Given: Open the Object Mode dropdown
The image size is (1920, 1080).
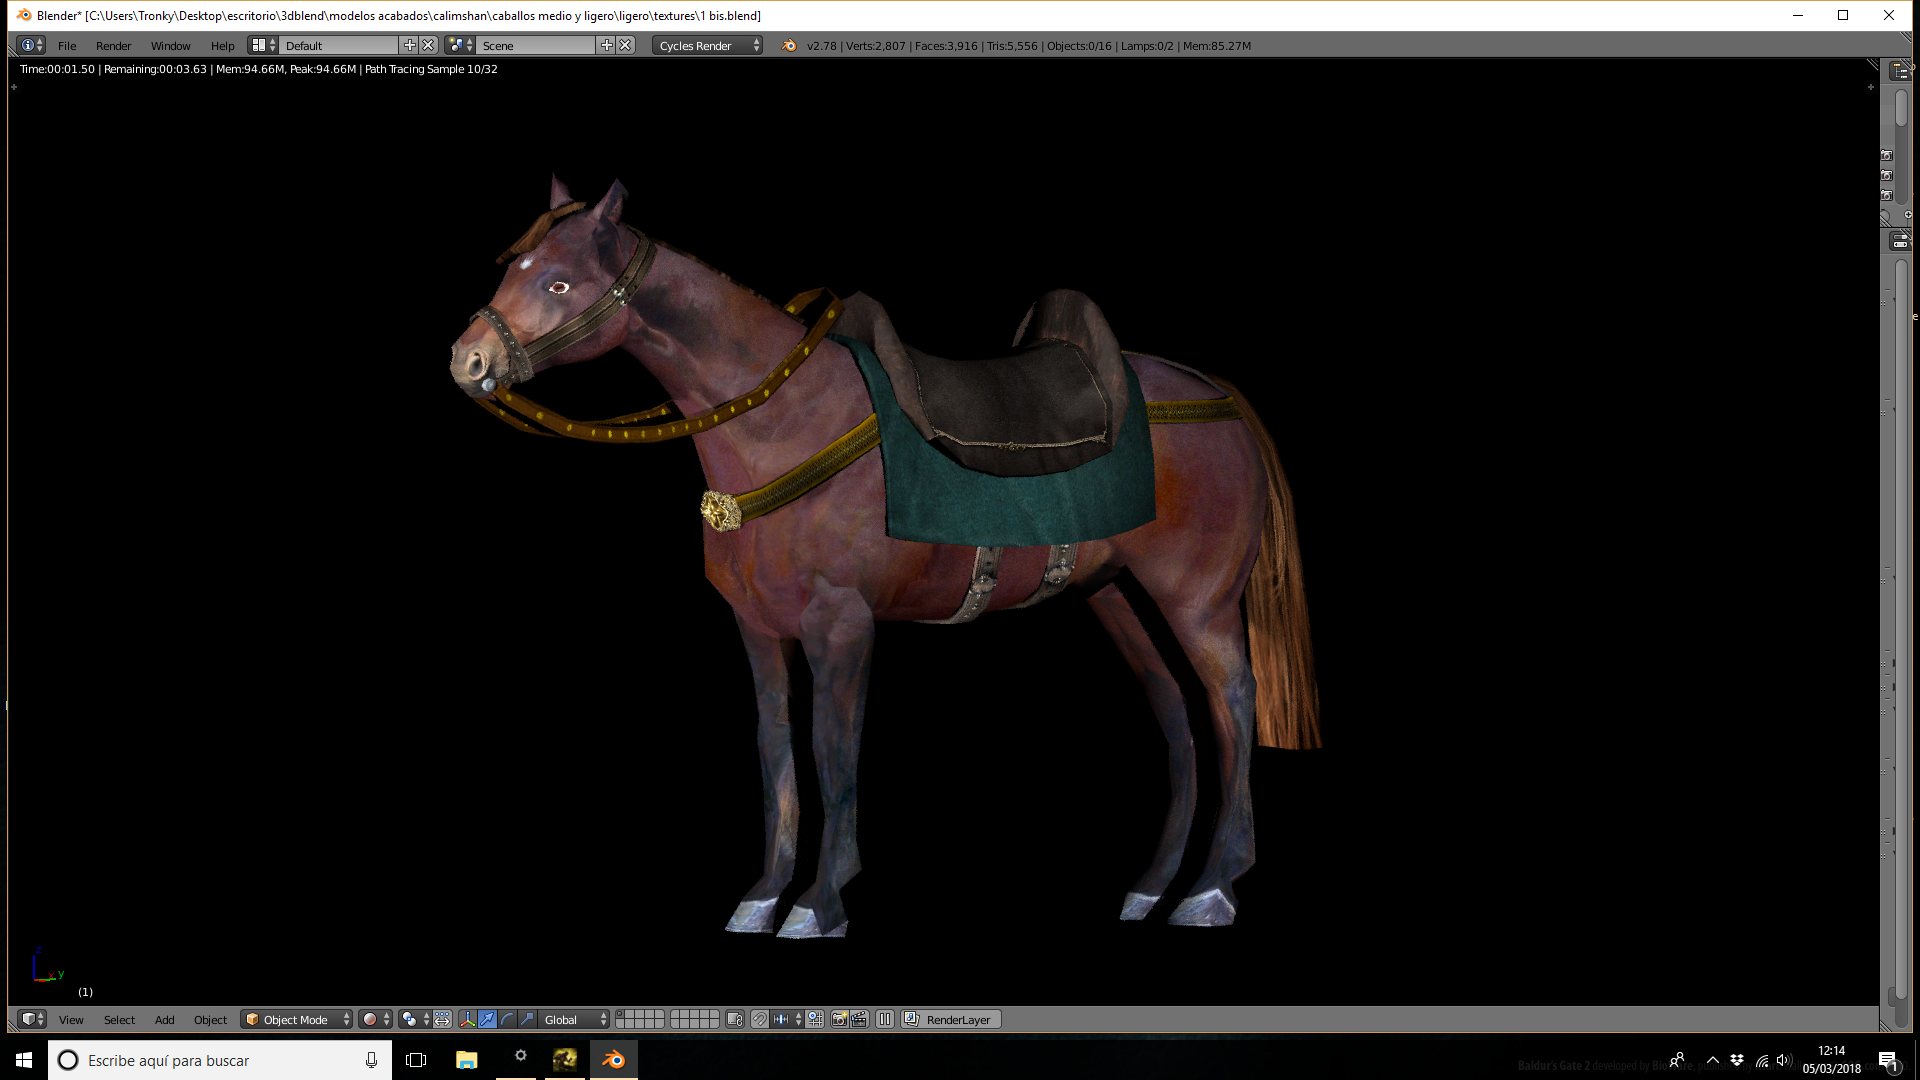Looking at the screenshot, I should coord(297,1019).
